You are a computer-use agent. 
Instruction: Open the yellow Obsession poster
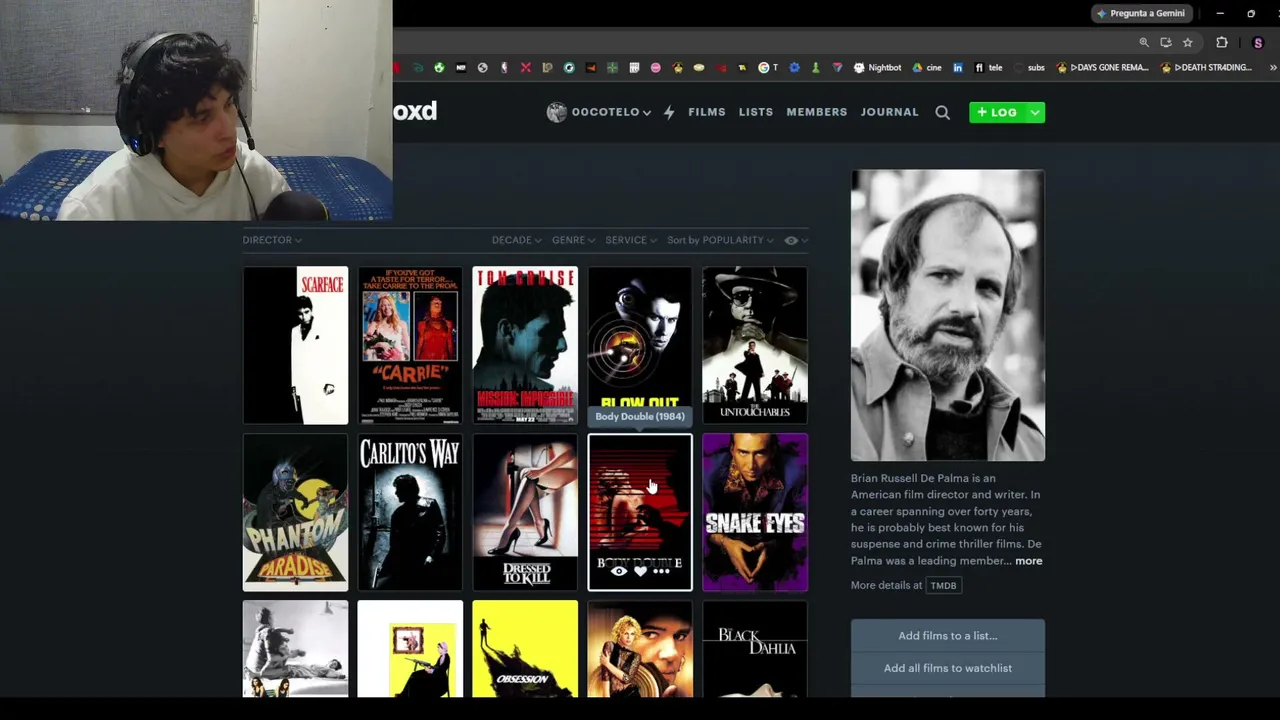tap(525, 649)
